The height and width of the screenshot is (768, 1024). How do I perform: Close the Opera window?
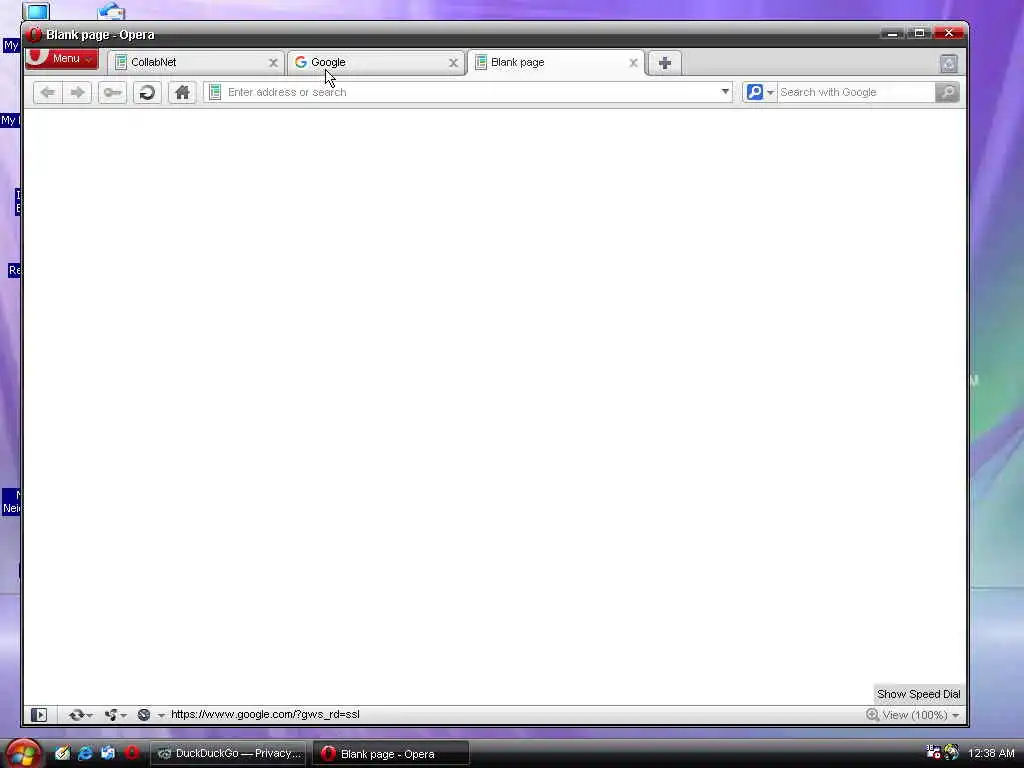[x=948, y=33]
